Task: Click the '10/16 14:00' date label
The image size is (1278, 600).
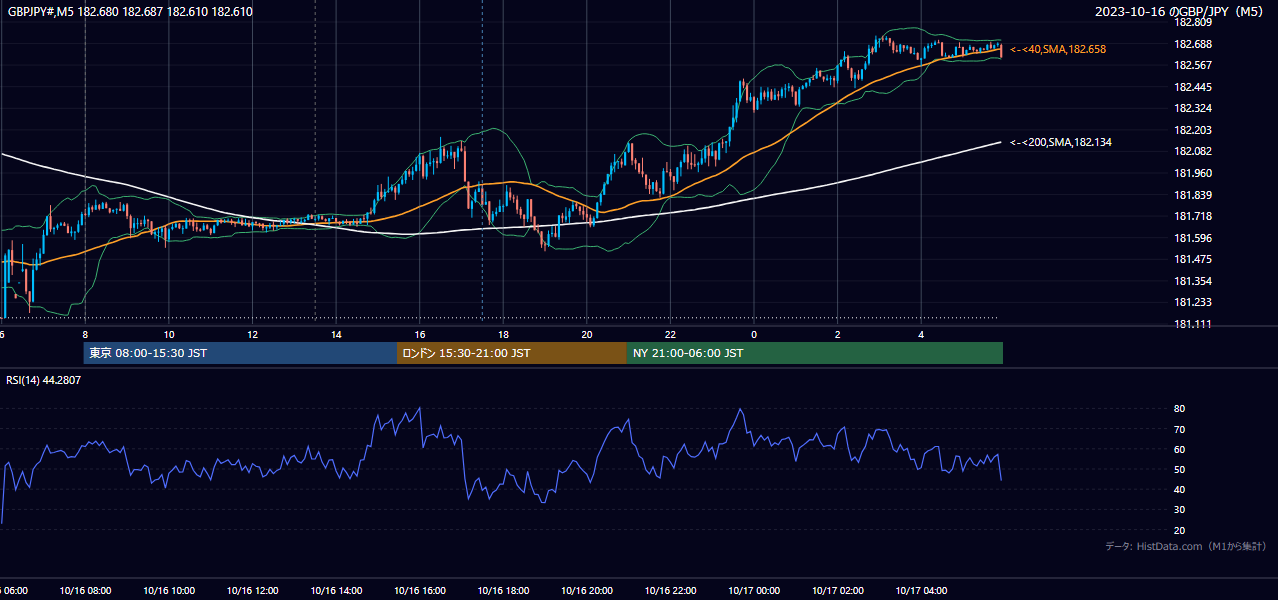Action: point(336,591)
